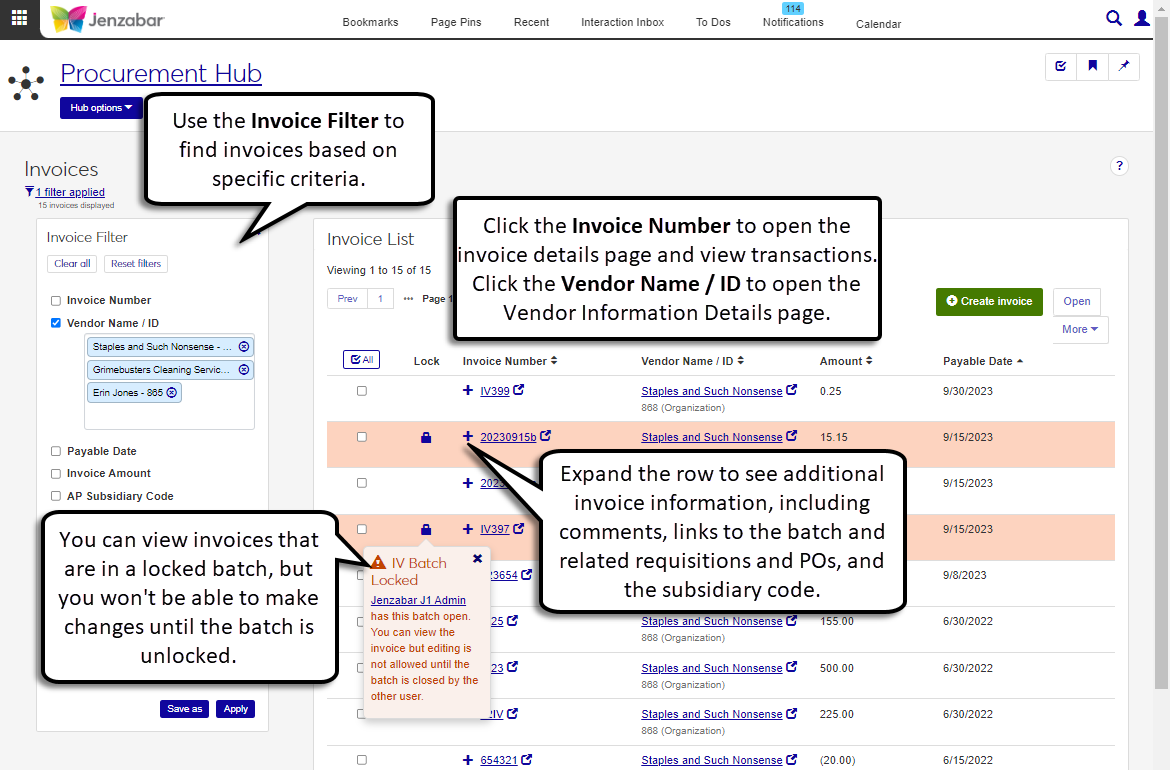The height and width of the screenshot is (770, 1170).
Task: Sort by Invoice Number column
Action: tap(510, 361)
